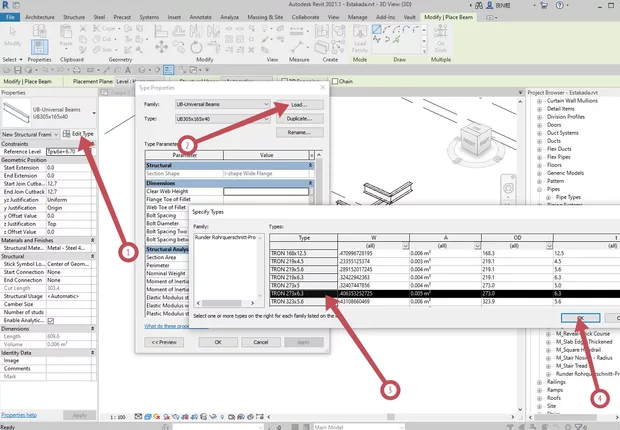
Task: Click the Load... button in Type Properties
Action: click(x=298, y=104)
